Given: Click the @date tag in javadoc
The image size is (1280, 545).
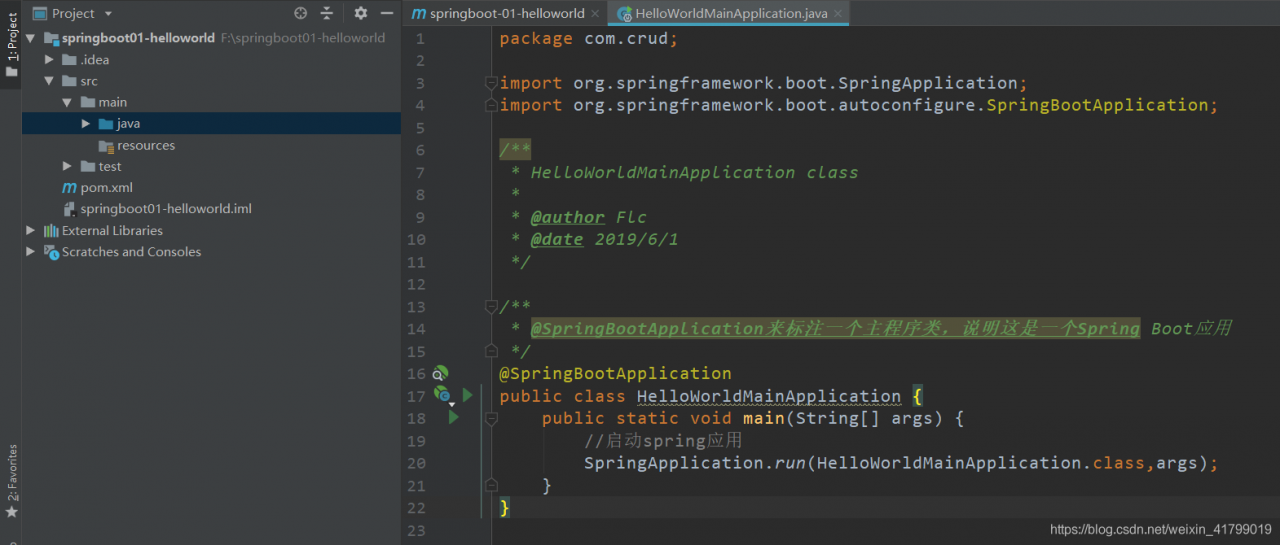Looking at the screenshot, I should click(x=557, y=239).
